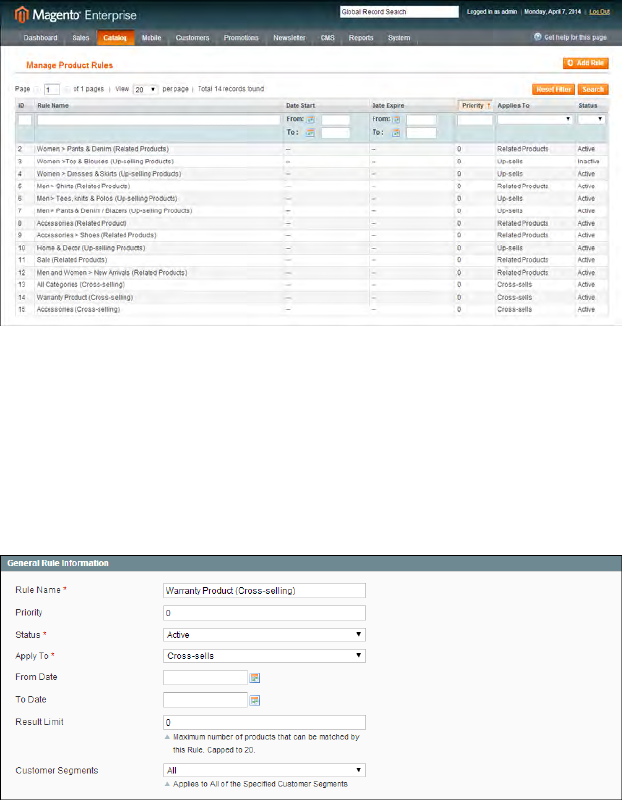Click the Priority column sort arrow

pyautogui.click(x=488, y=106)
